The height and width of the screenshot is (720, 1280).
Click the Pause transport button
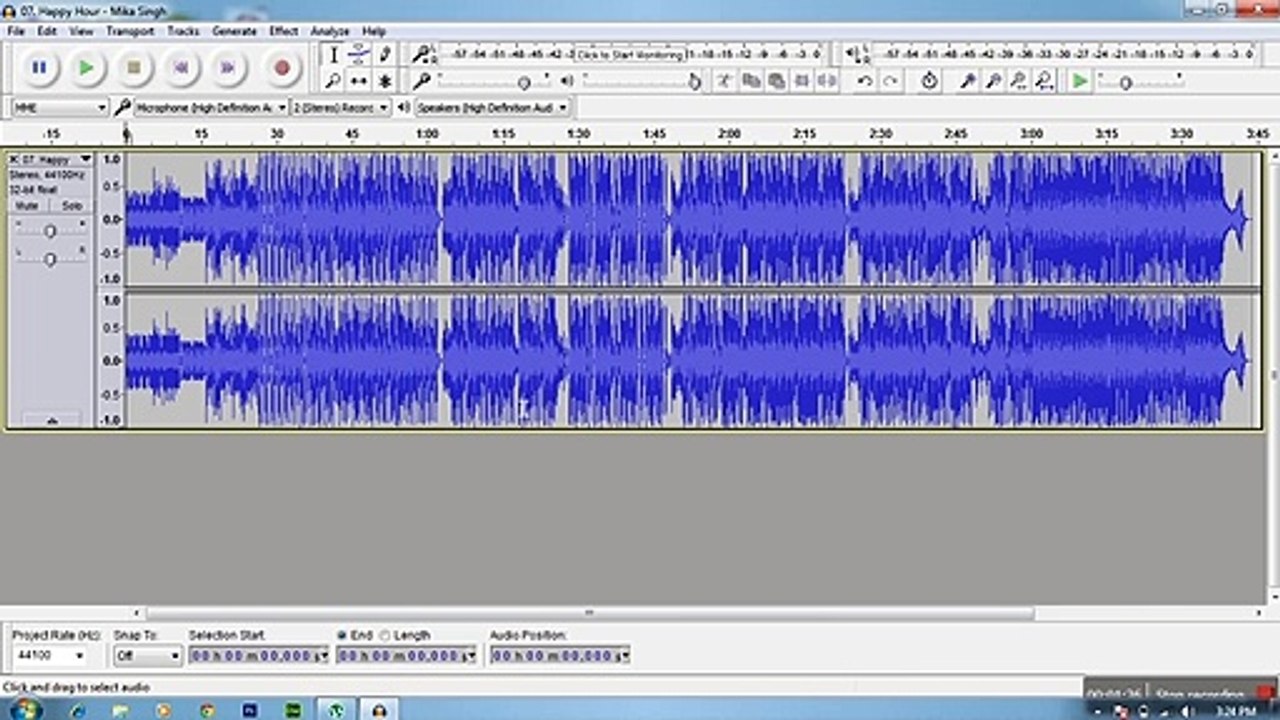coord(39,68)
